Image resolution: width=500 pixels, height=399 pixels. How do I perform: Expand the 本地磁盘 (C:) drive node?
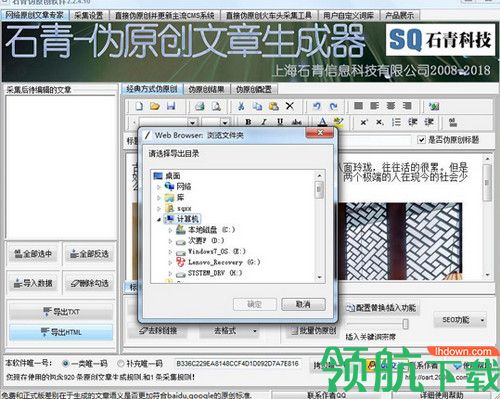(x=170, y=230)
